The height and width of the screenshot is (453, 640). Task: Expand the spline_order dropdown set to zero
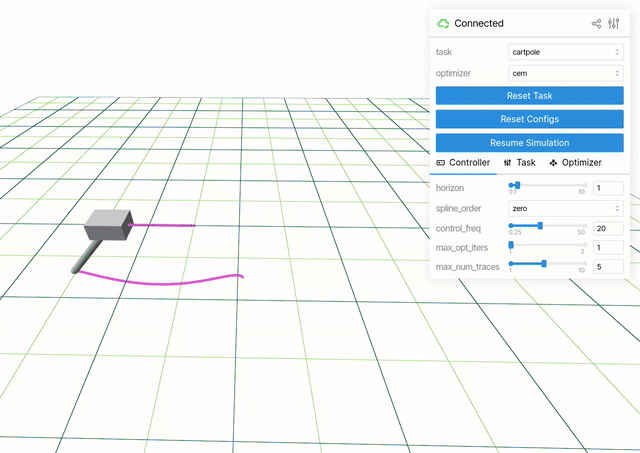pyautogui.click(x=566, y=208)
